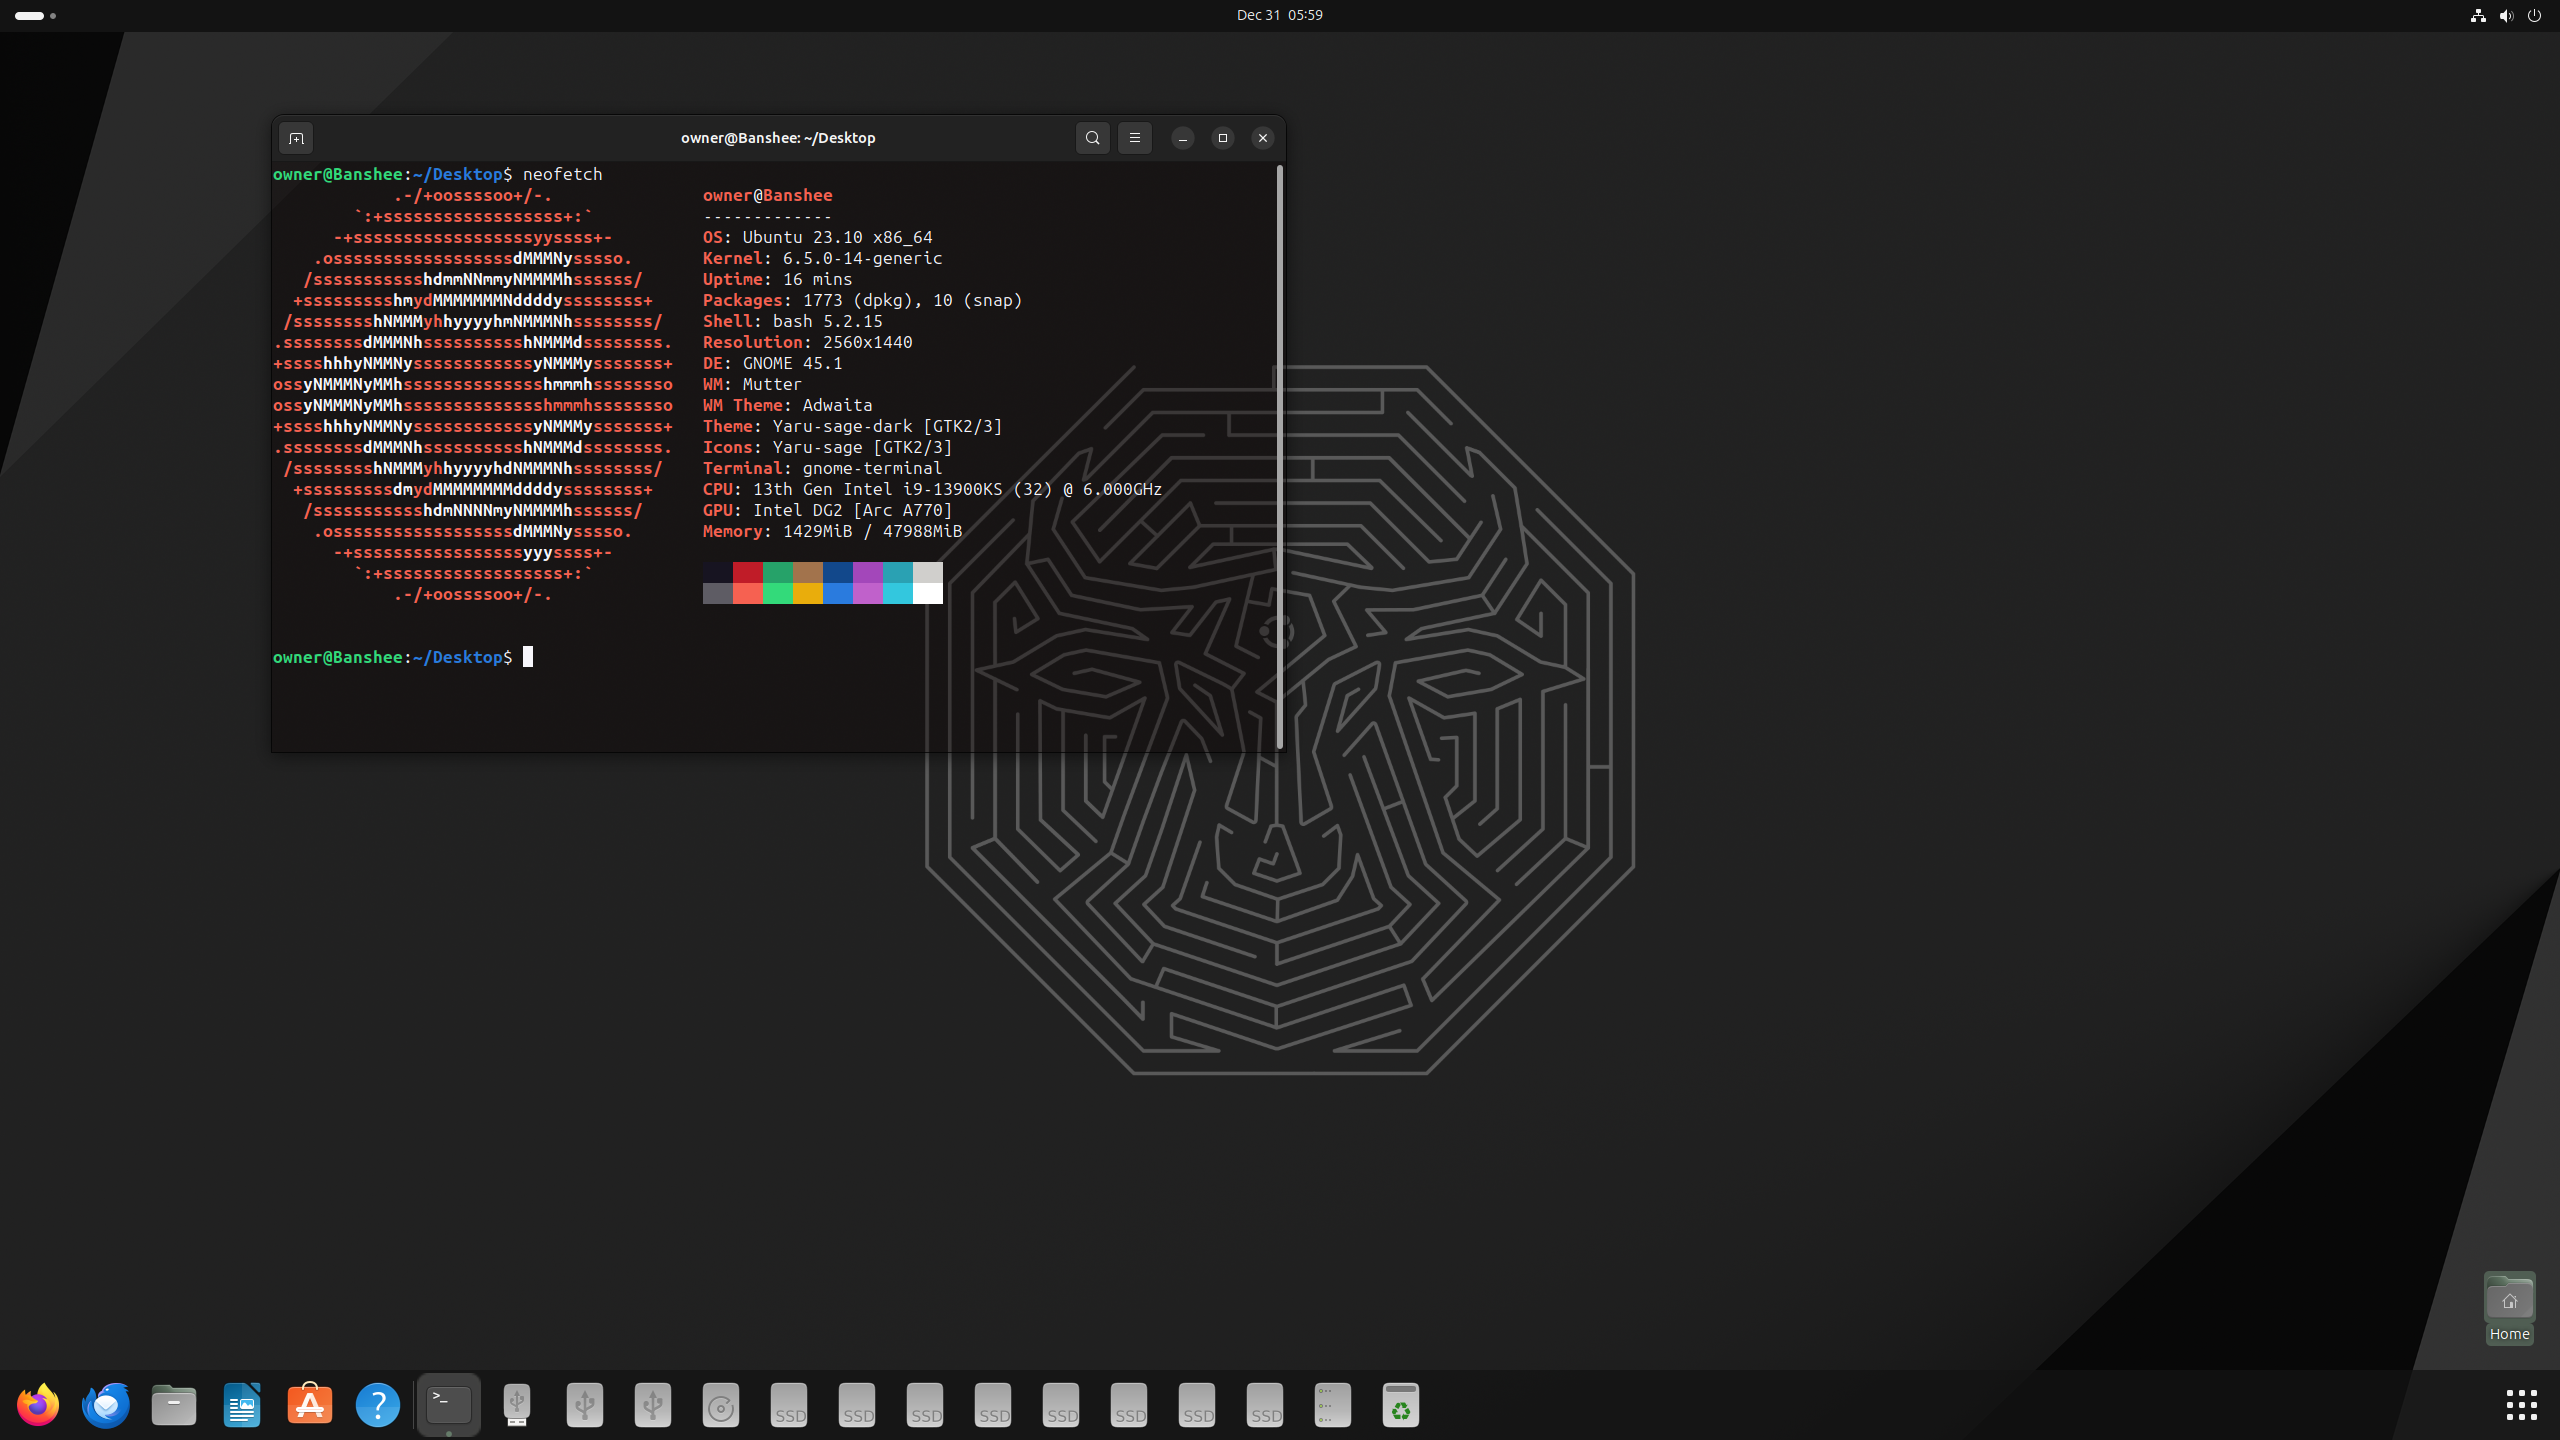The width and height of the screenshot is (2560, 1440).
Task: Click the 'Kernel: 6.5.0-14-generic' line
Action: coord(822,258)
